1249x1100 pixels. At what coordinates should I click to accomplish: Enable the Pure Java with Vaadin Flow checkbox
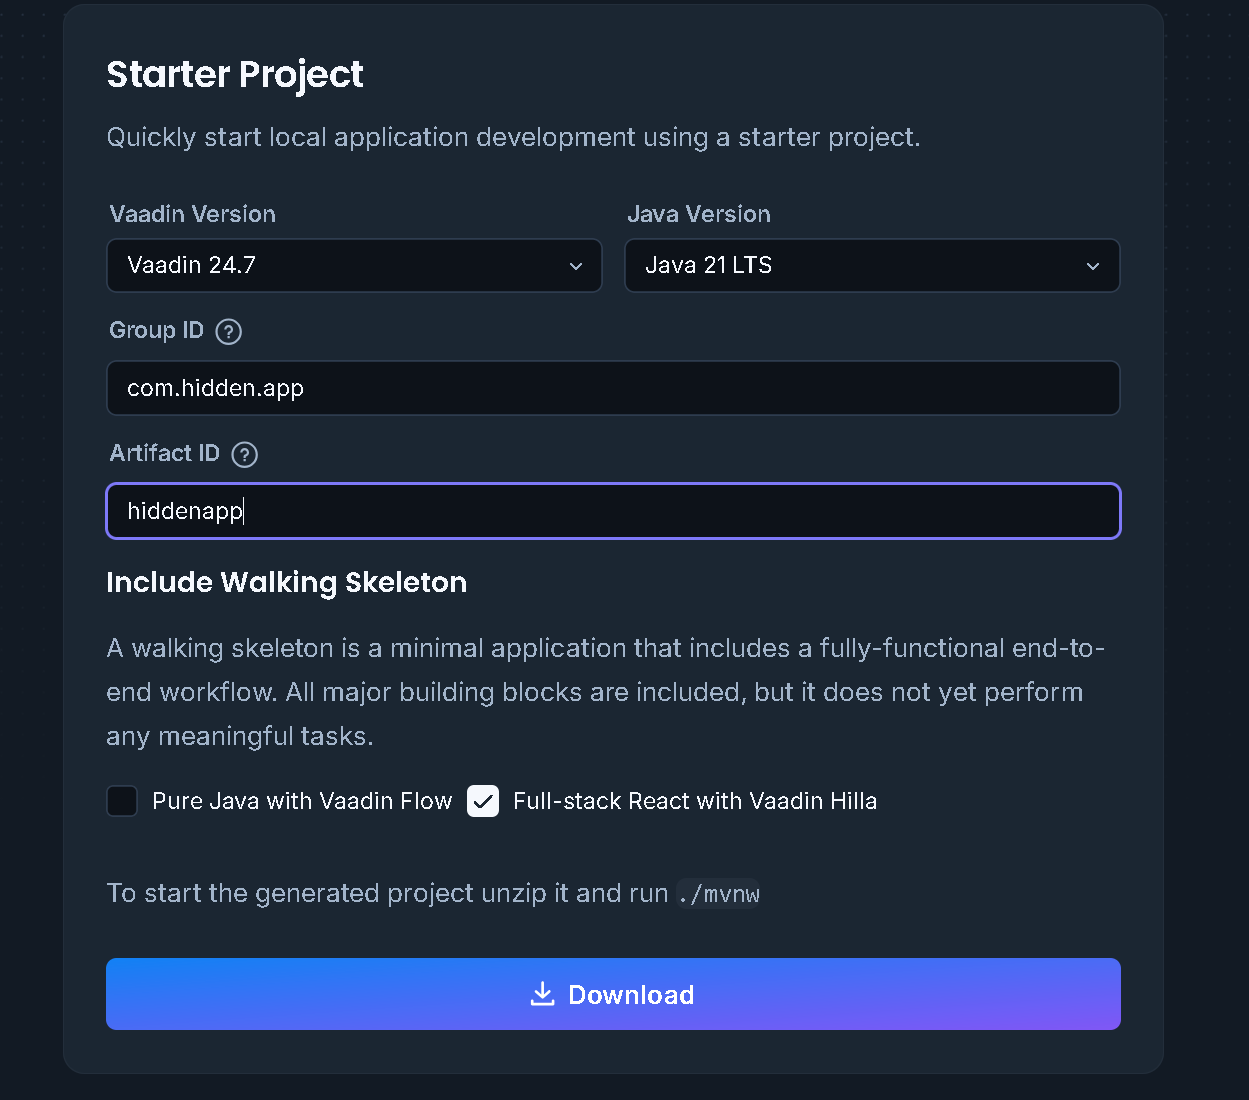tap(122, 801)
